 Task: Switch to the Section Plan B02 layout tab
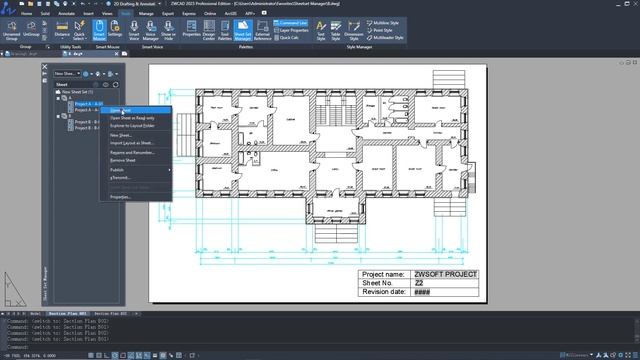(110, 314)
